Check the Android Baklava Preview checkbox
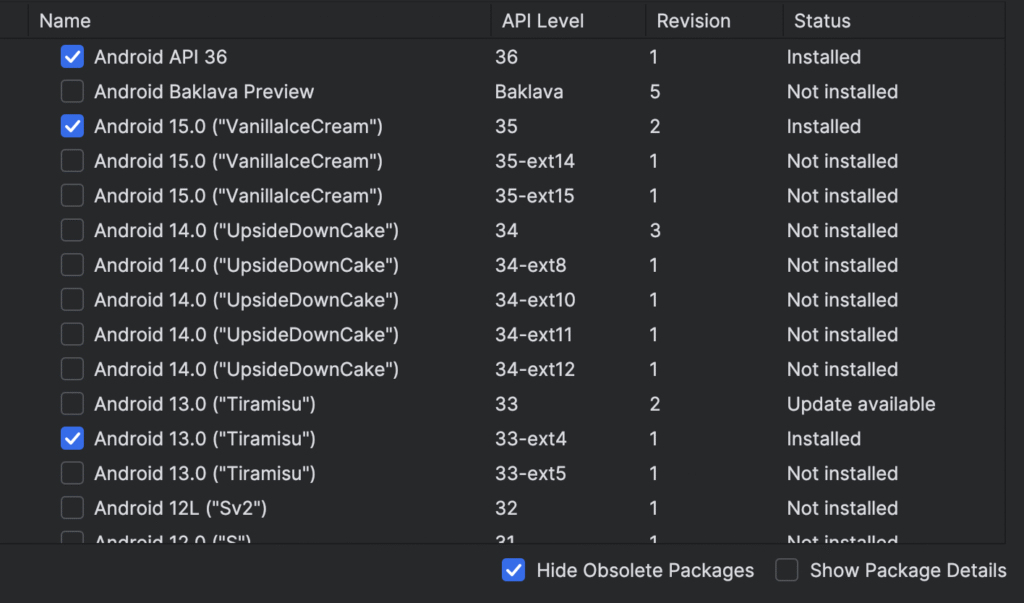The width and height of the screenshot is (1024, 603). pyautogui.click(x=72, y=92)
